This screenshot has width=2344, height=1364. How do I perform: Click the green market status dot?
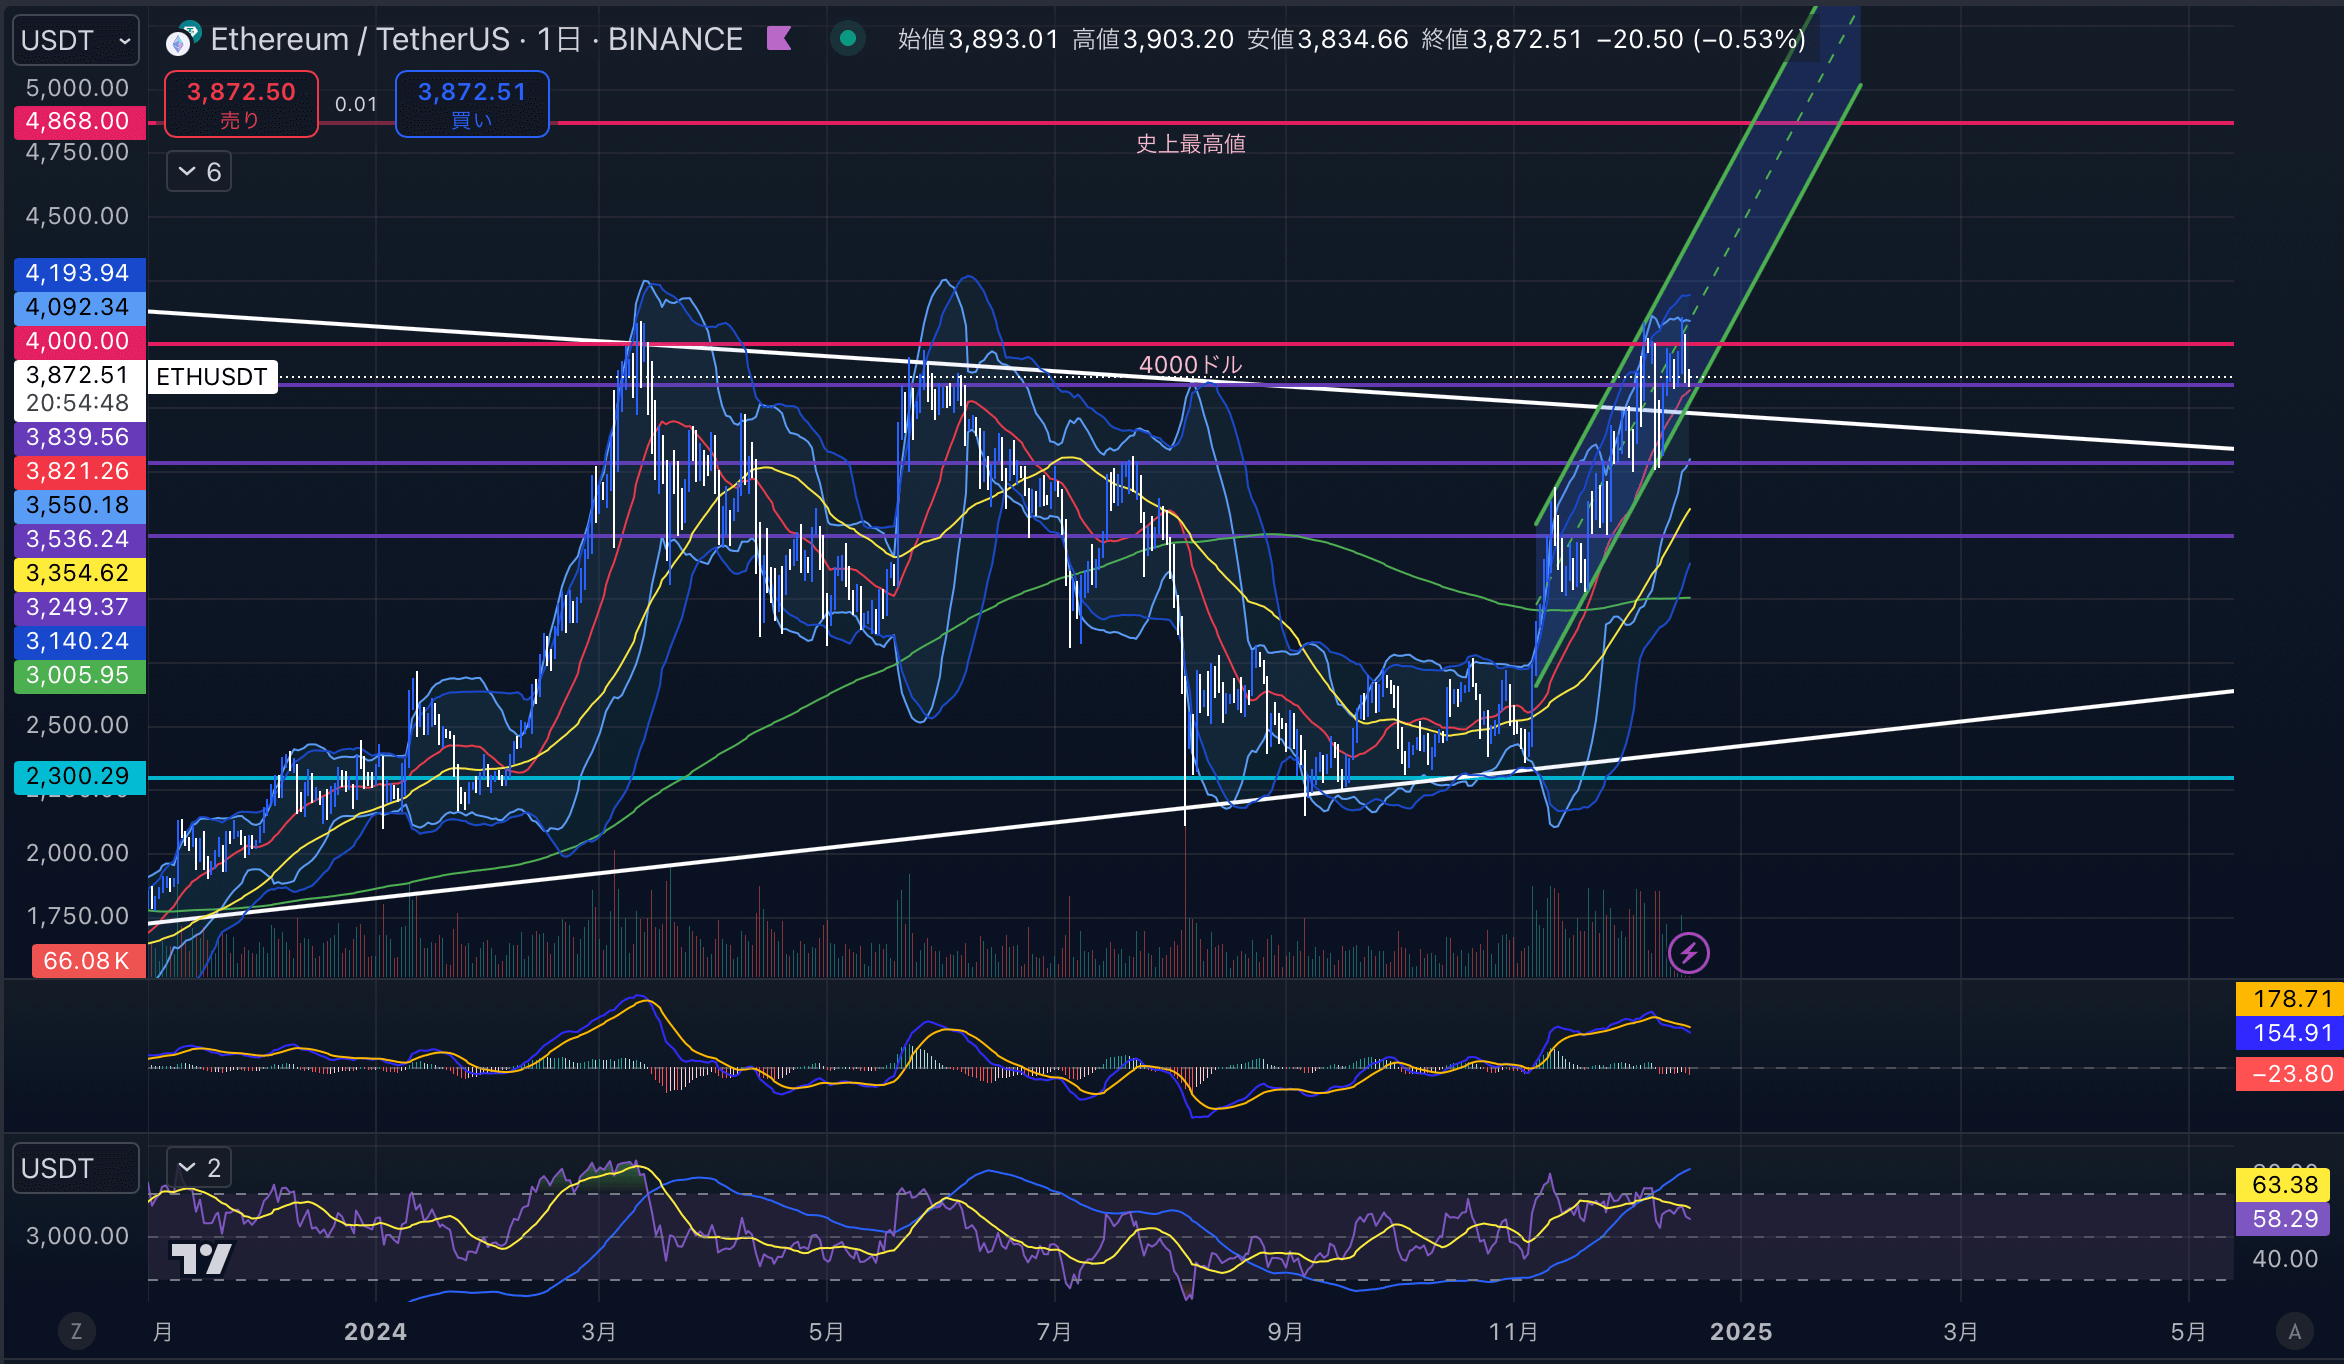pos(848,39)
